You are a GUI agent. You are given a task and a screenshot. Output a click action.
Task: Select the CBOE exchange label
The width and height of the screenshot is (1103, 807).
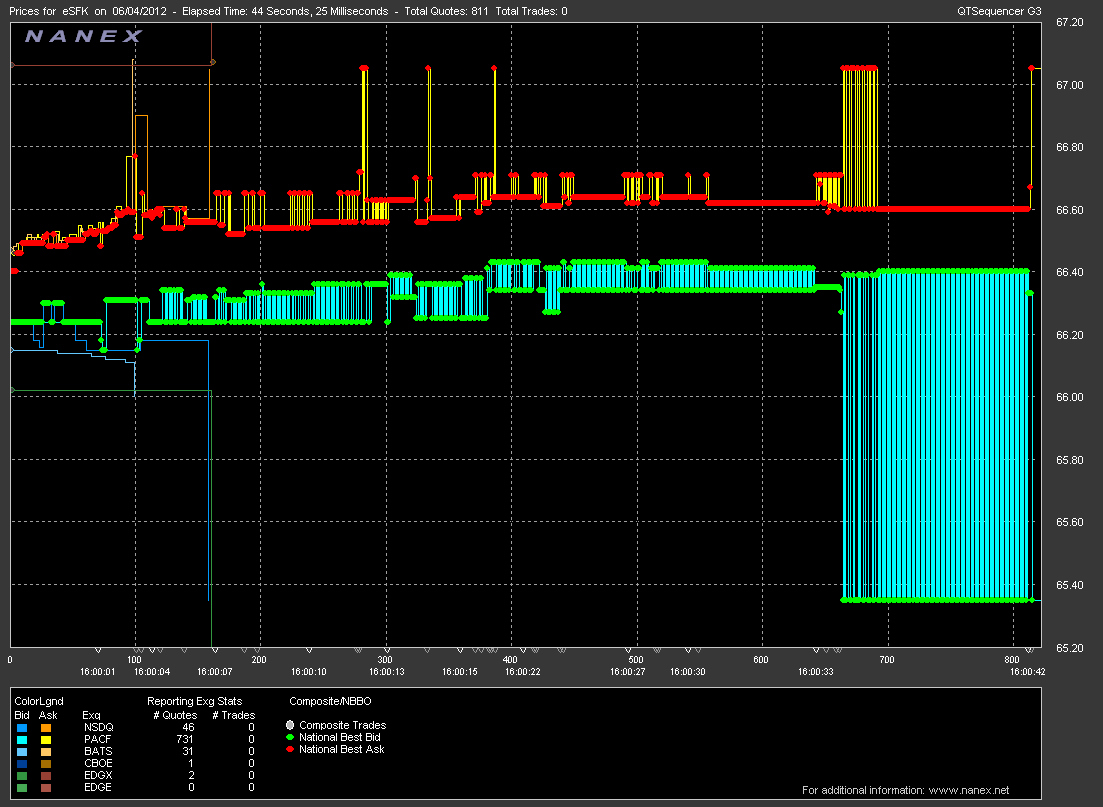click(x=98, y=763)
